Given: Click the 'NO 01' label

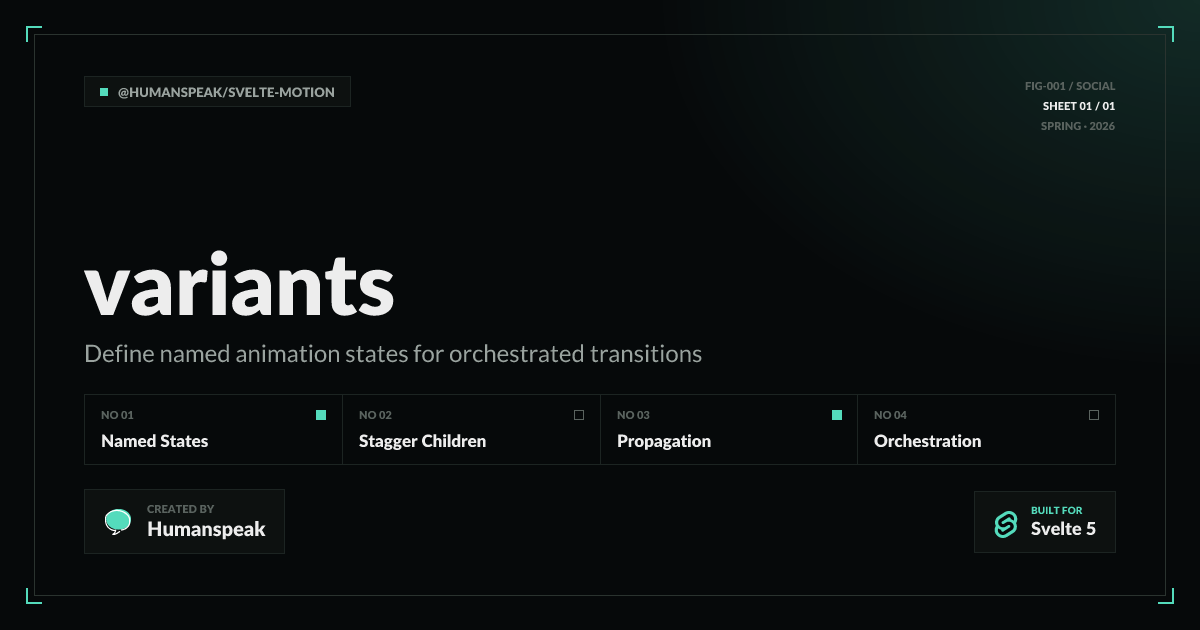Looking at the screenshot, I should [117, 415].
